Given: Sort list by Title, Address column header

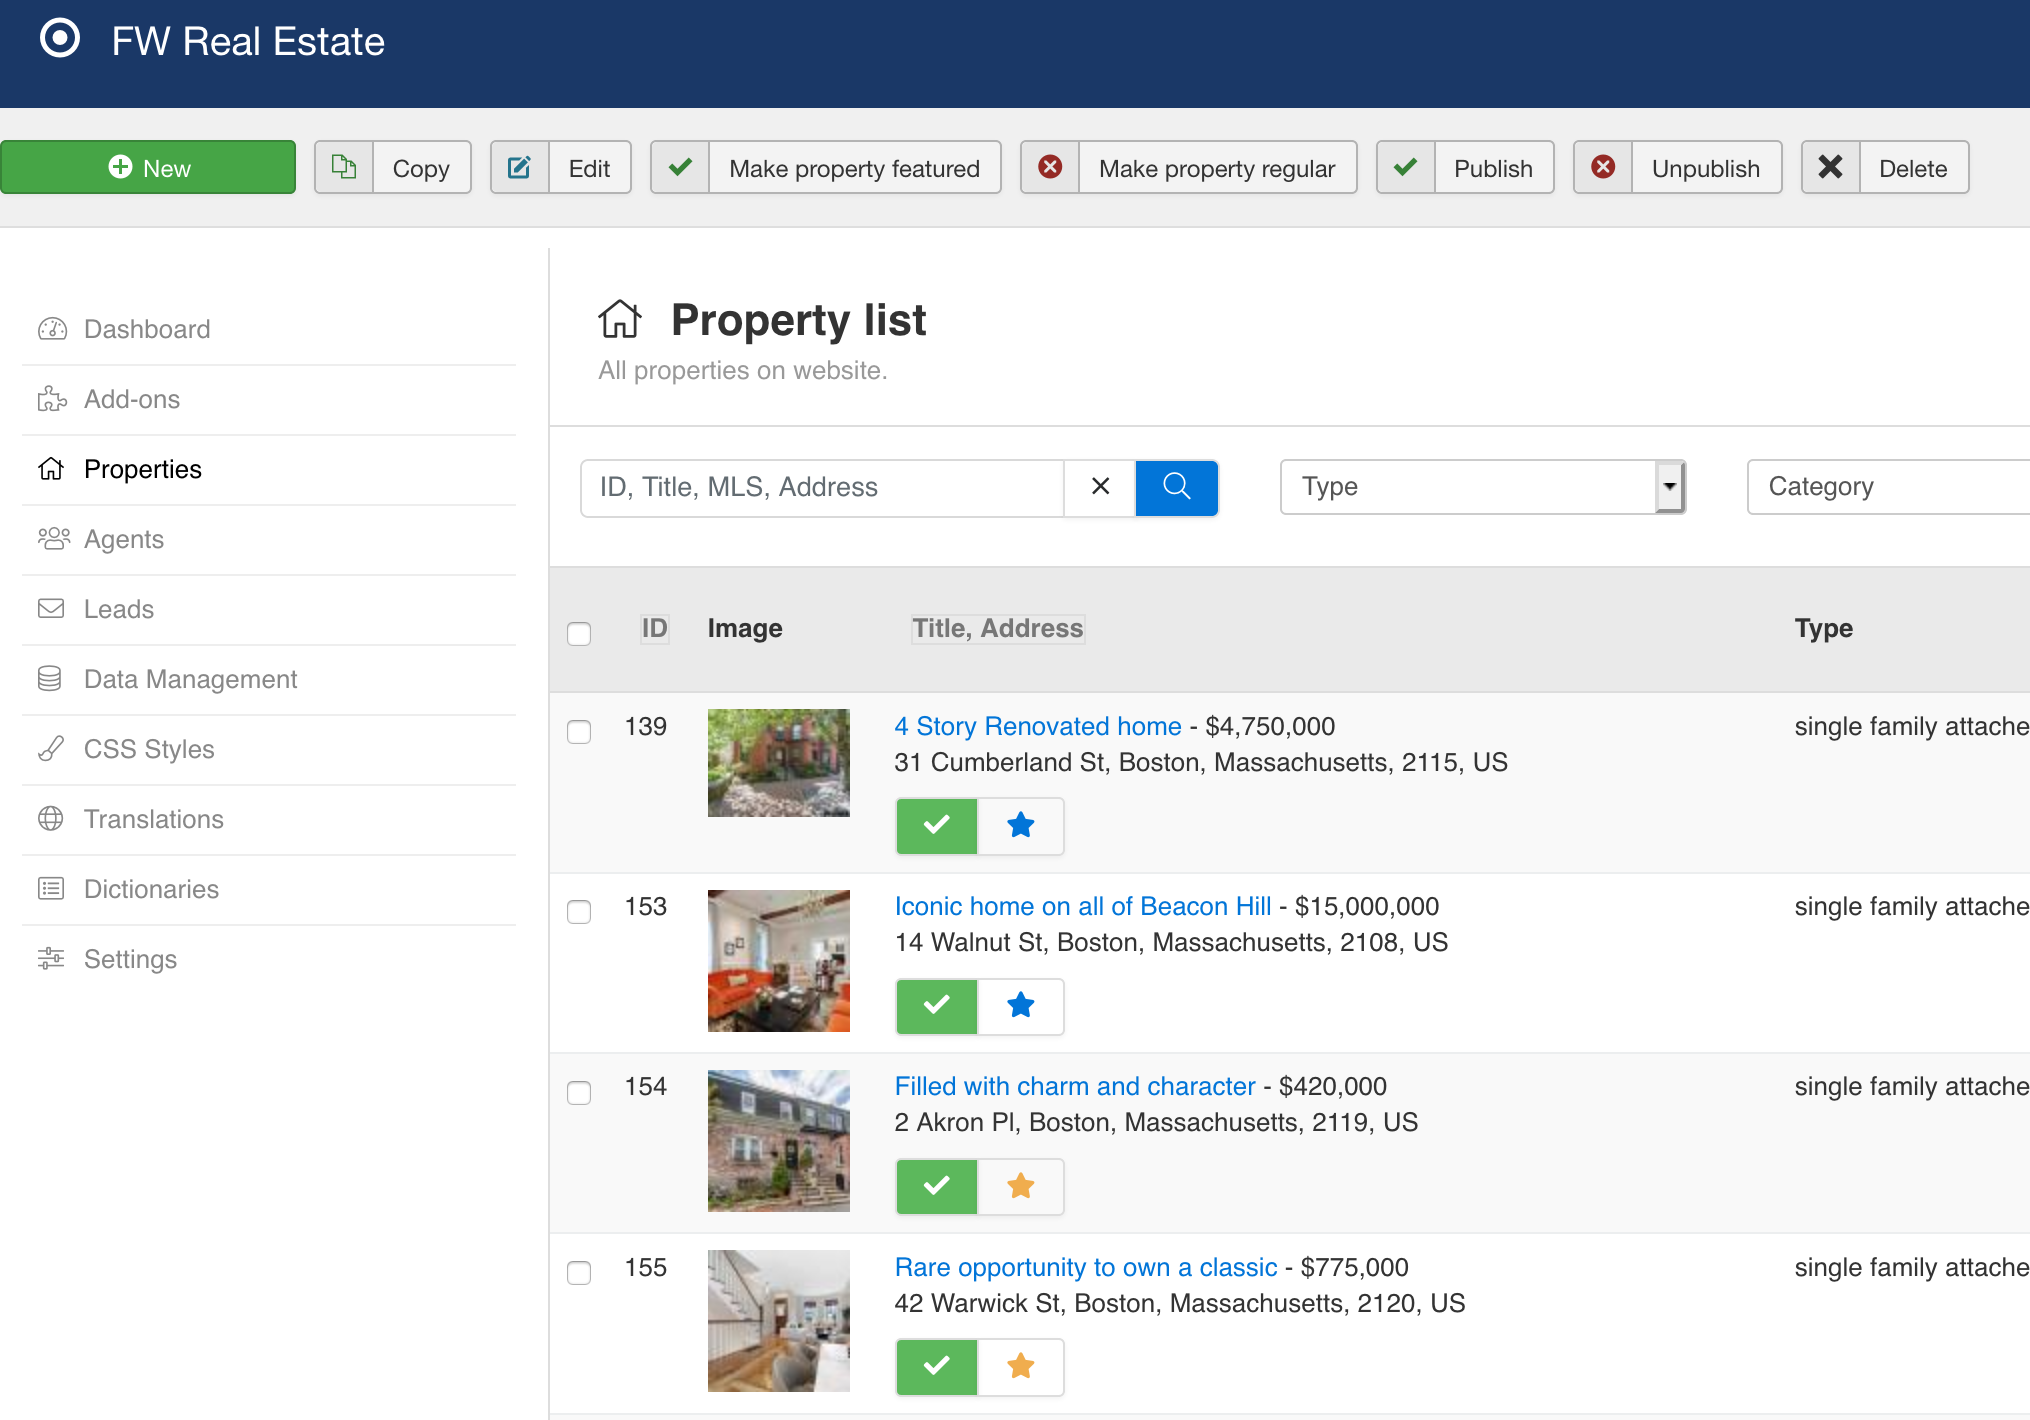Looking at the screenshot, I should (x=997, y=628).
